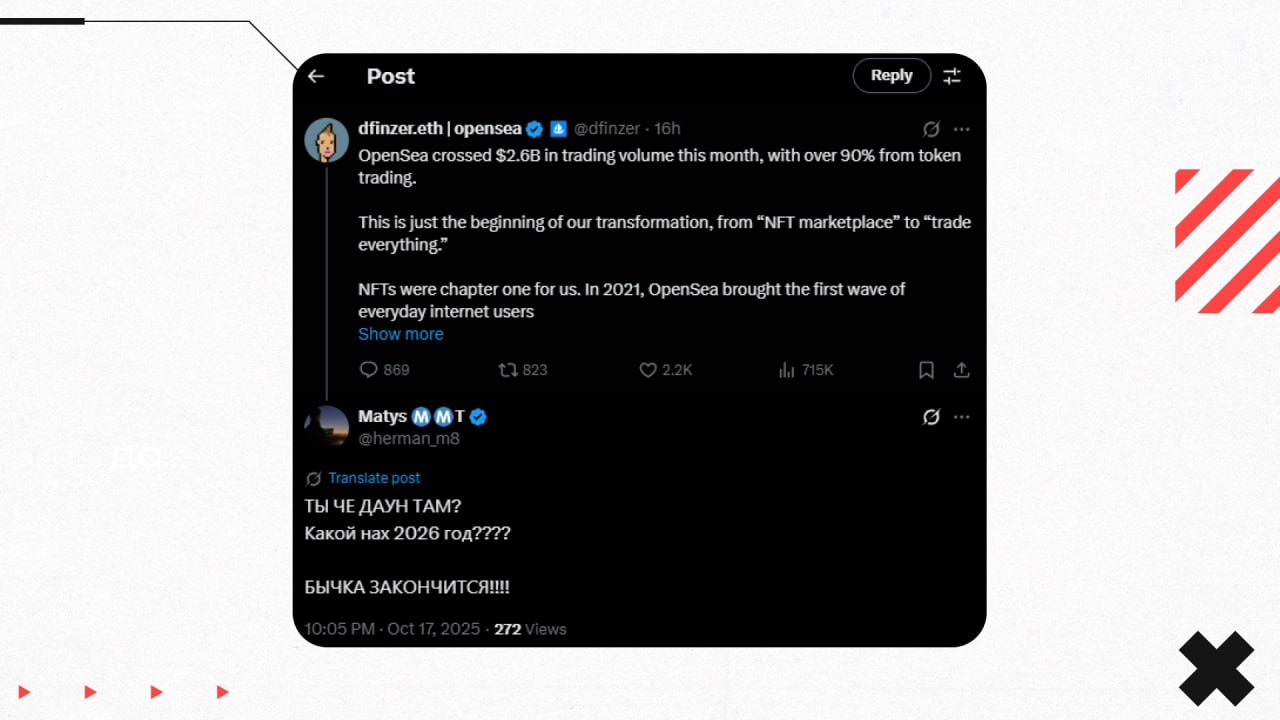Open the @dfinzer handle link
This screenshot has width=1280, height=720.
coord(607,128)
